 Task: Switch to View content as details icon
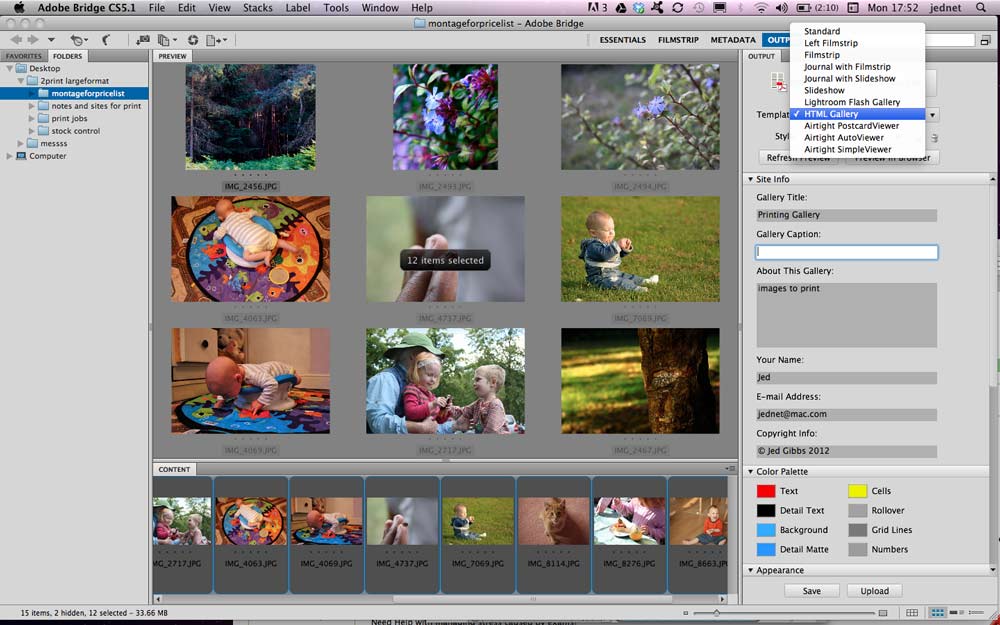click(957, 613)
